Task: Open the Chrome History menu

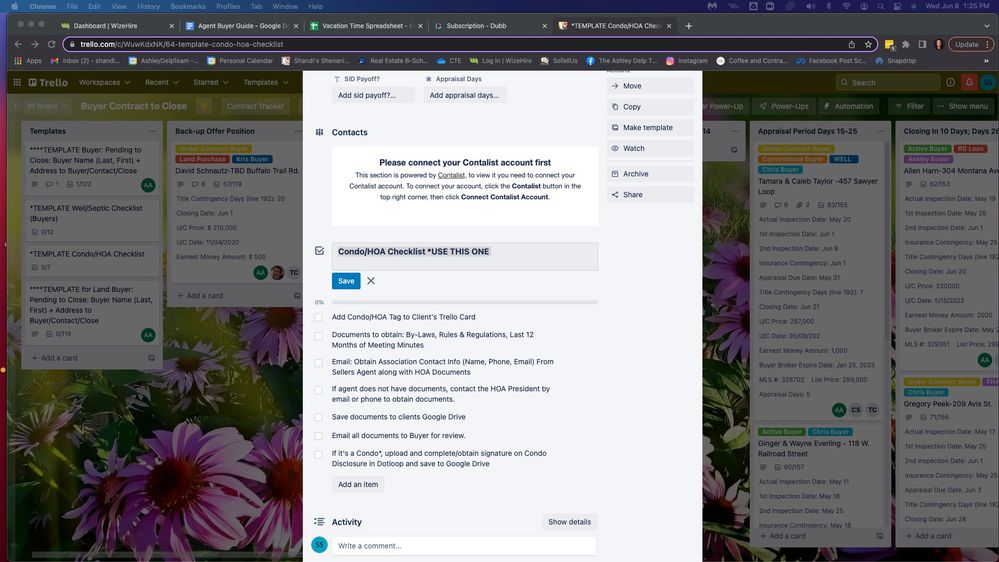Action: (x=148, y=6)
